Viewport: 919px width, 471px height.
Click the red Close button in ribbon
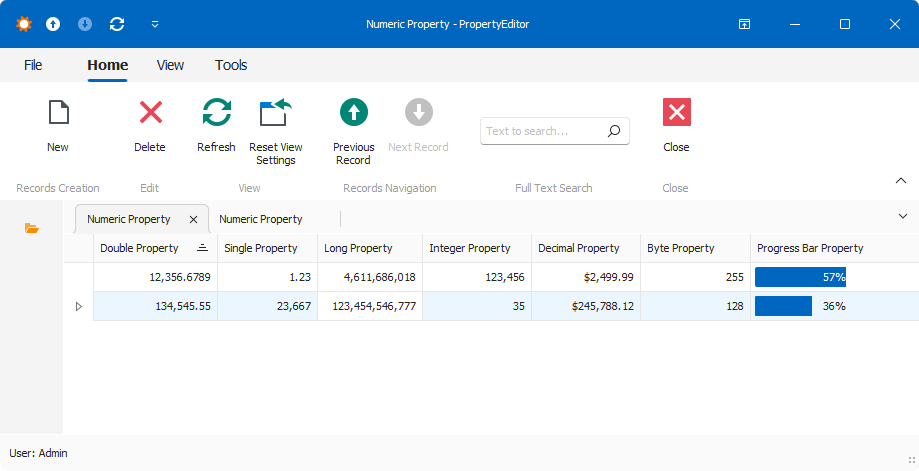click(x=676, y=125)
